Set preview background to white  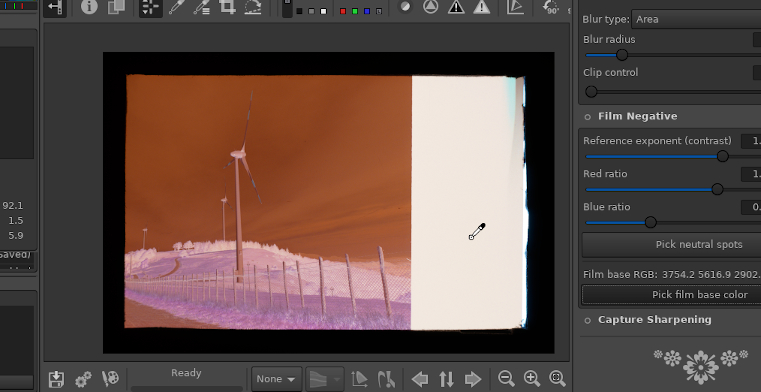(x=324, y=11)
